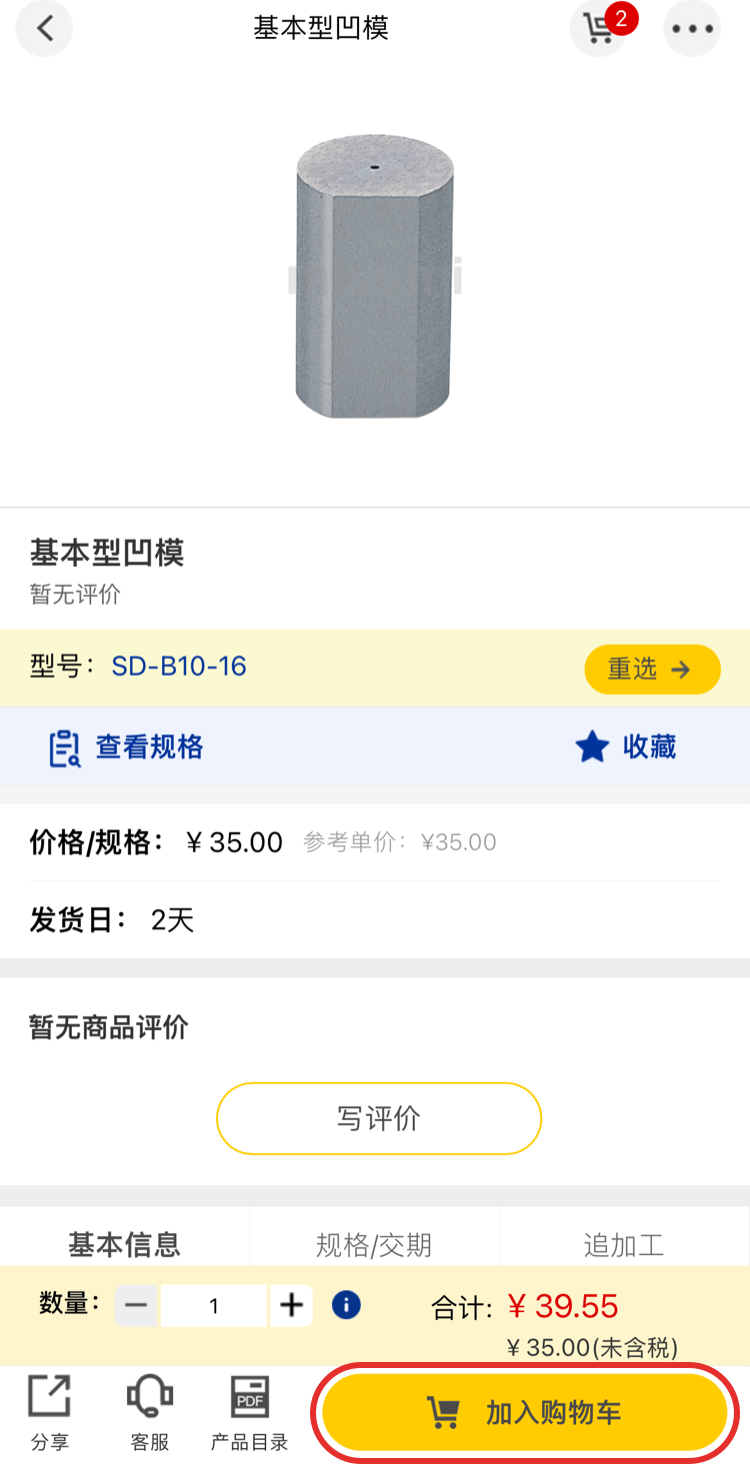Screen dimensions: 750x1466
Task: Open the three-dot more options menu
Action: pos(692,29)
